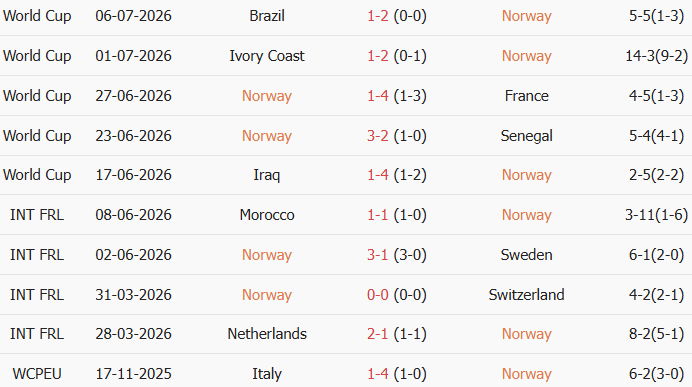Open the France team link
692x387 pixels.
tap(527, 96)
